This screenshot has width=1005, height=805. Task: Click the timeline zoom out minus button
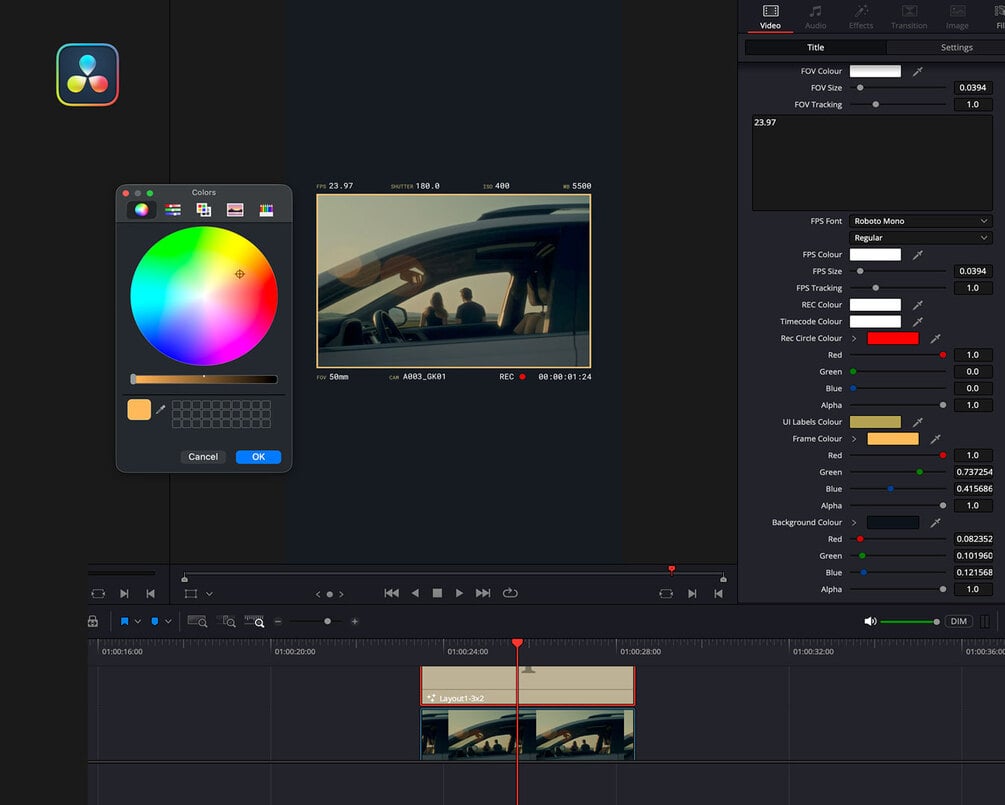point(278,621)
